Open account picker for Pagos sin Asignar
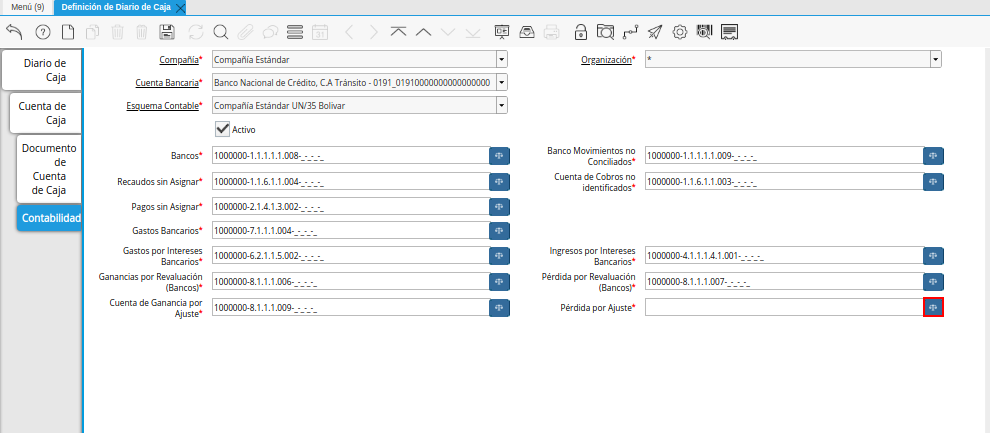The width and height of the screenshot is (990, 433). point(499,206)
